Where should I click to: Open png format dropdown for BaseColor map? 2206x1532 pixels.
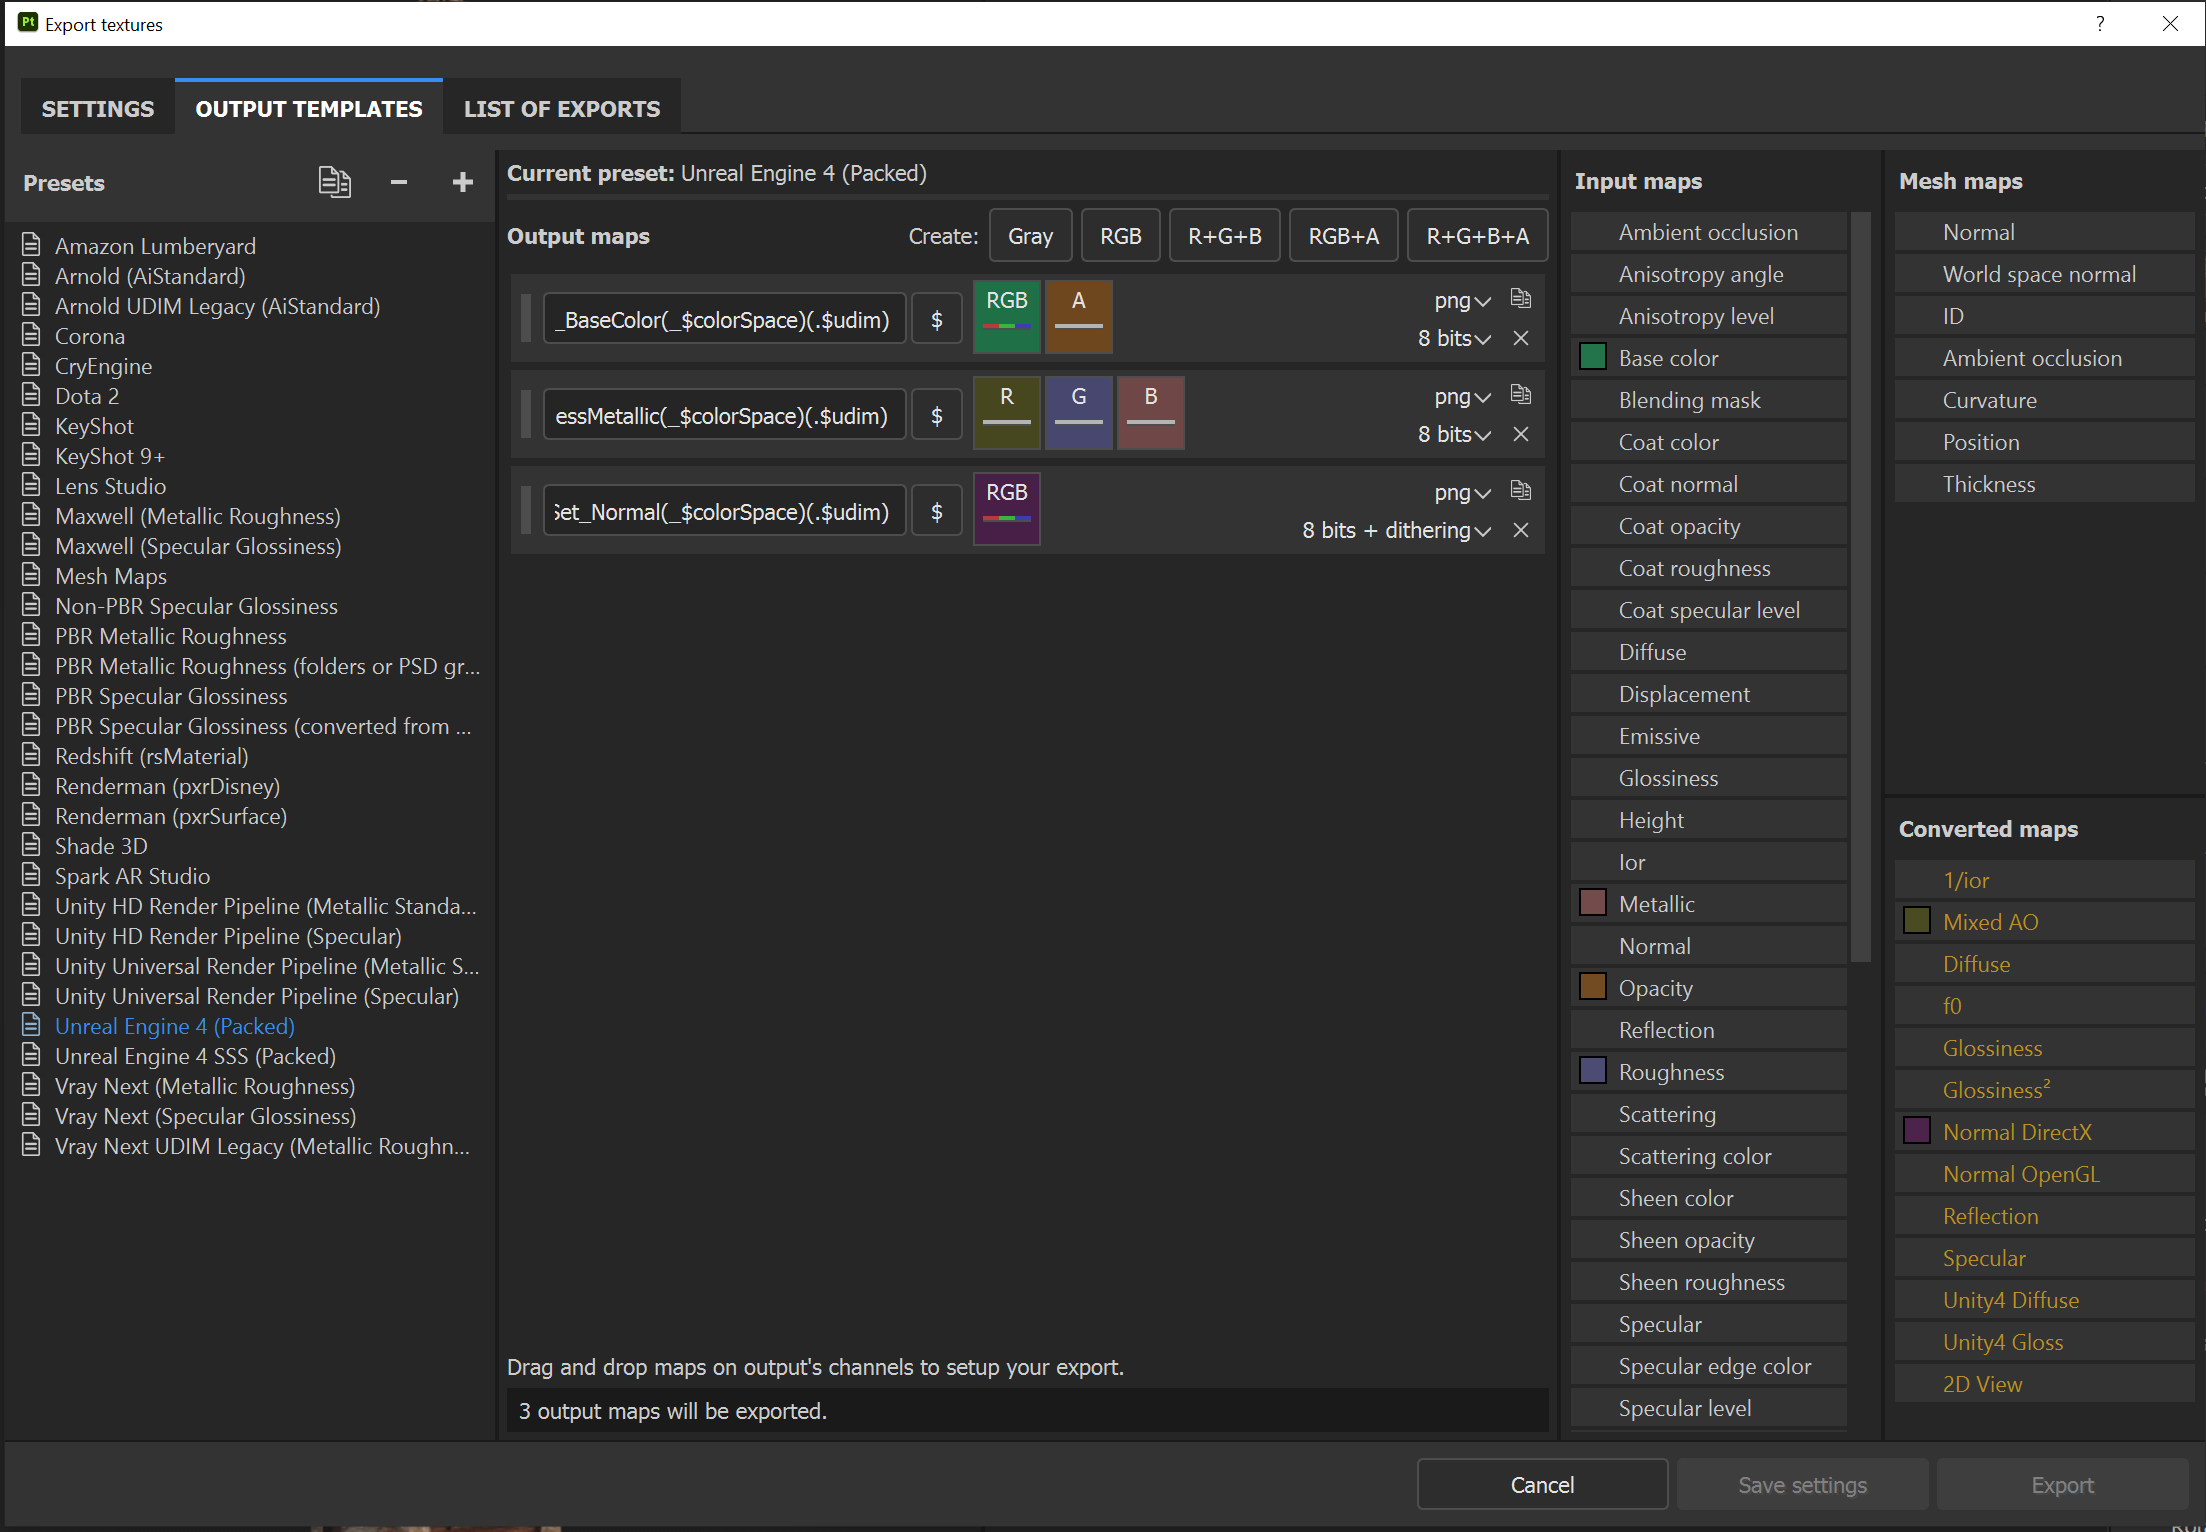(1462, 301)
